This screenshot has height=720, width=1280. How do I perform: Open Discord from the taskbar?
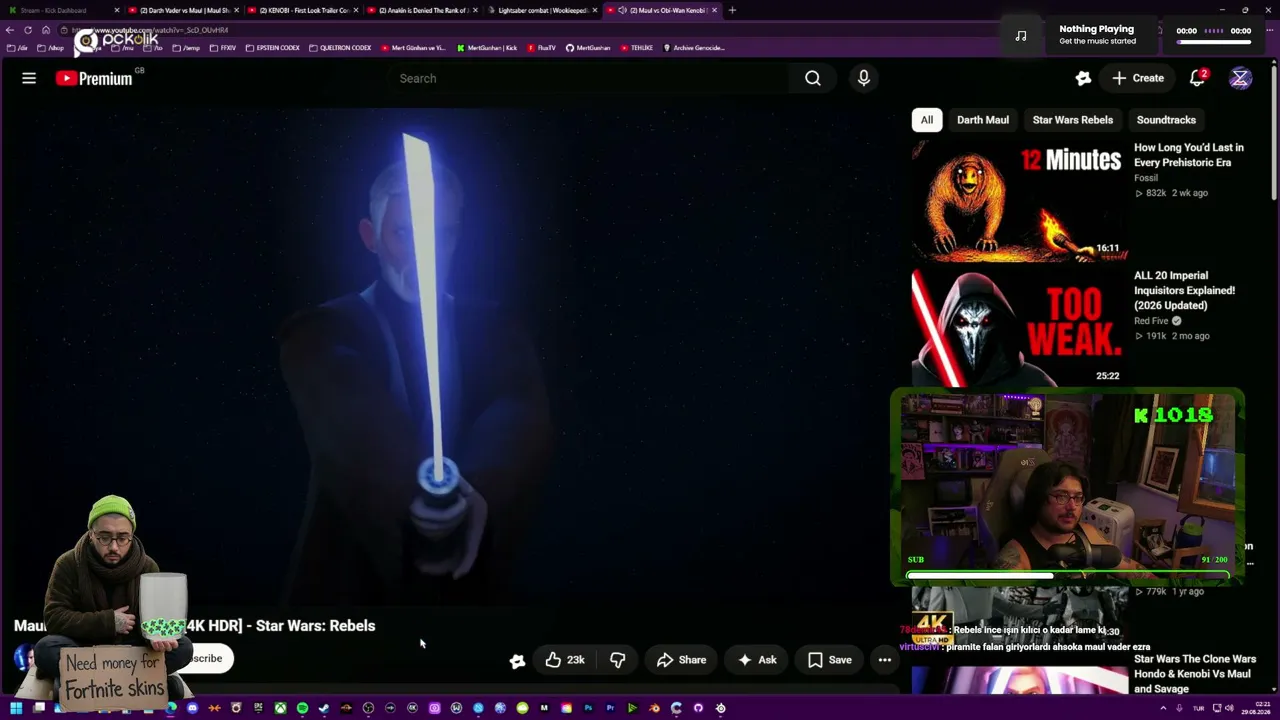(x=192, y=708)
